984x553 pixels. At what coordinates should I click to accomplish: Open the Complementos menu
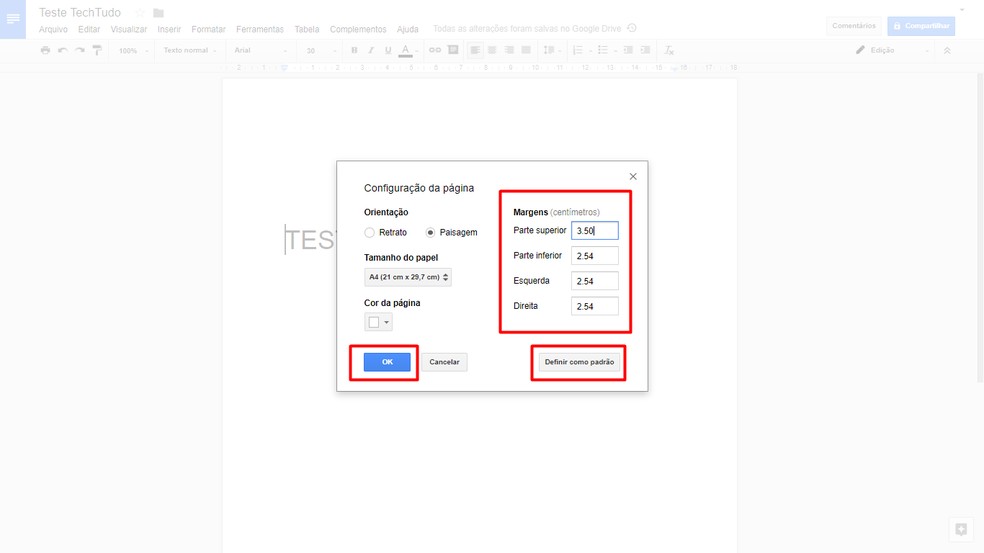[x=358, y=29]
